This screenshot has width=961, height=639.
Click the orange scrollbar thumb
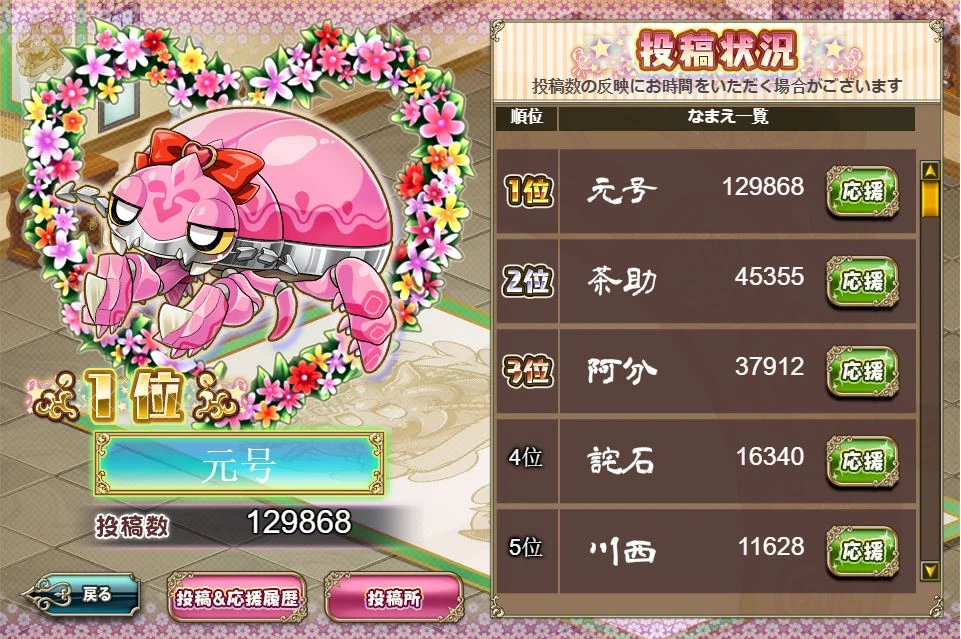coord(930,199)
